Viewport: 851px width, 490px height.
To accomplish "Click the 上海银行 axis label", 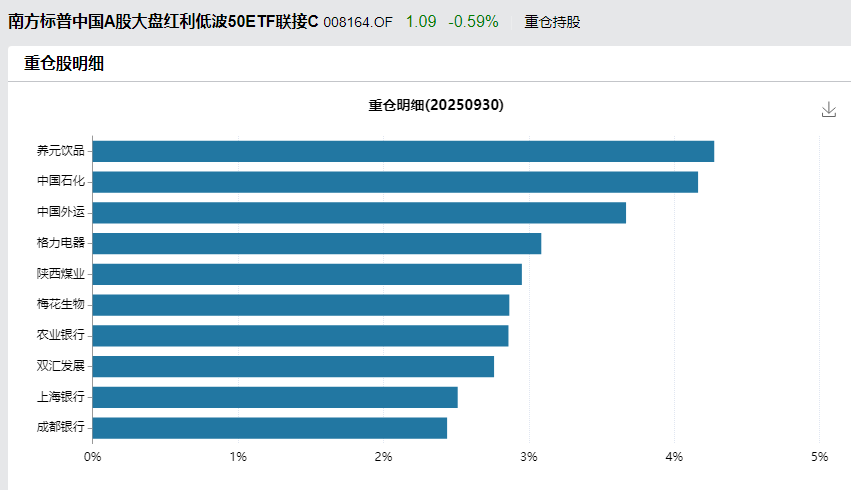I will tap(61, 397).
